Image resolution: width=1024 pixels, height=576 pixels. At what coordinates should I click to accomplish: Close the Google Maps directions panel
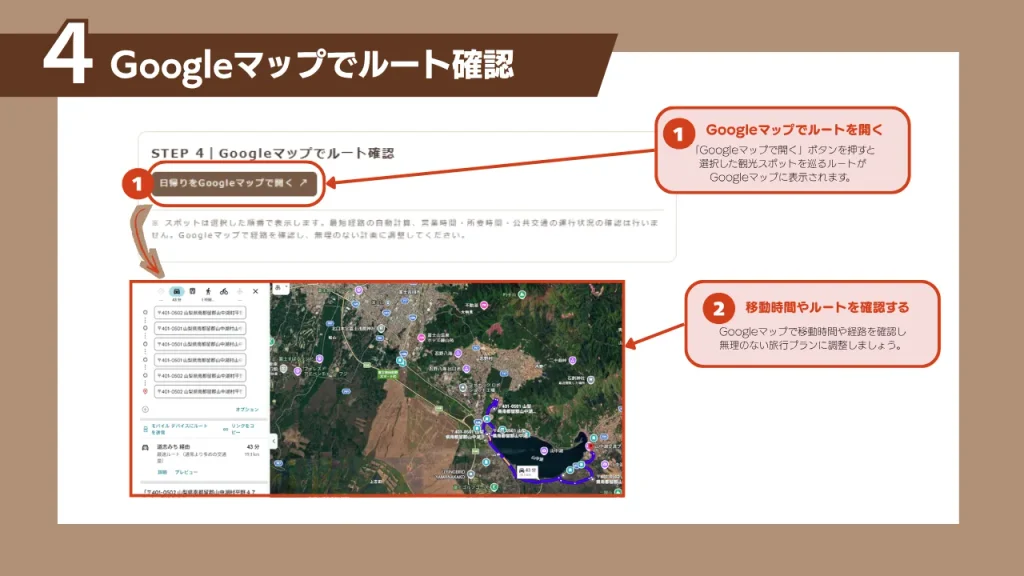click(x=255, y=291)
